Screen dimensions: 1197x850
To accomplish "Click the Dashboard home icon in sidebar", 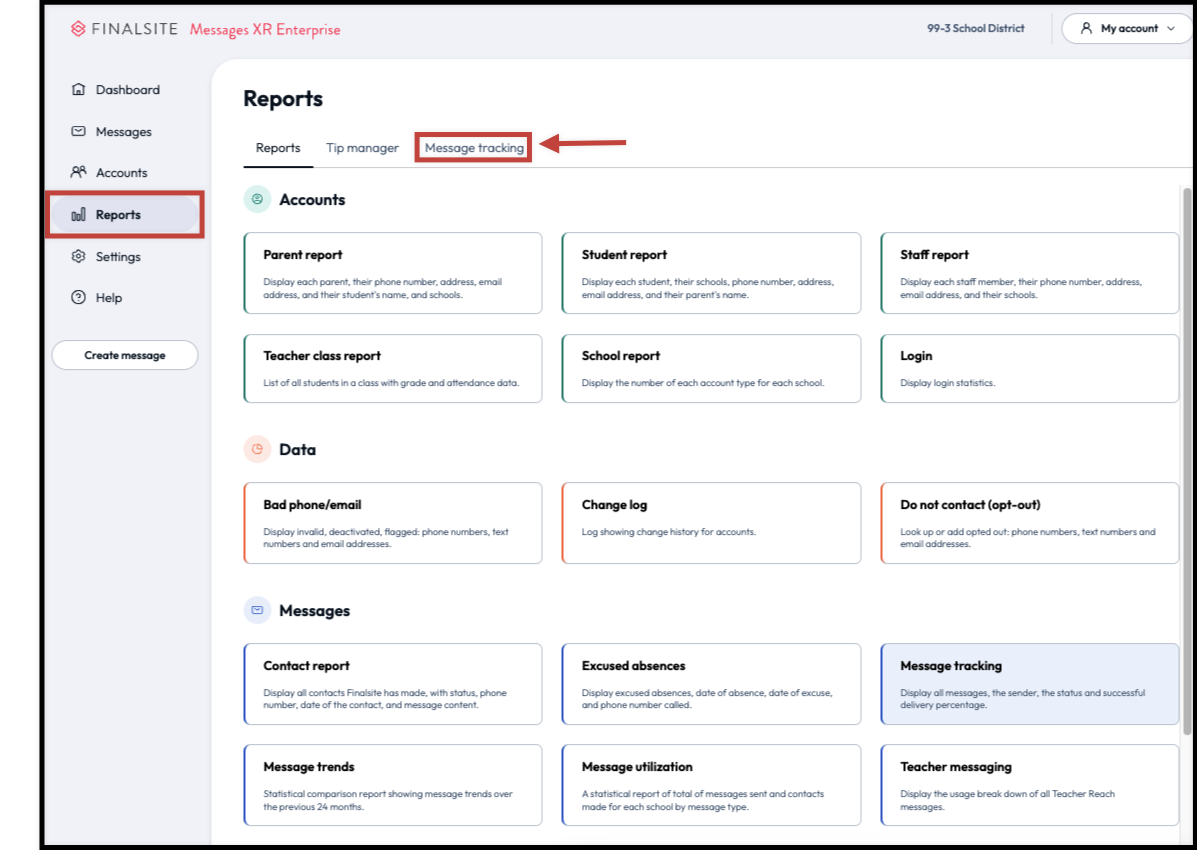I will 78,90.
